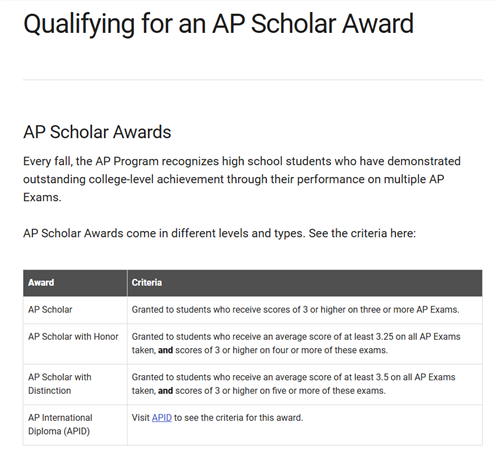The height and width of the screenshot is (451, 500).
Task: Click bold 'and' in the Distinction criteria
Action: tap(165, 391)
